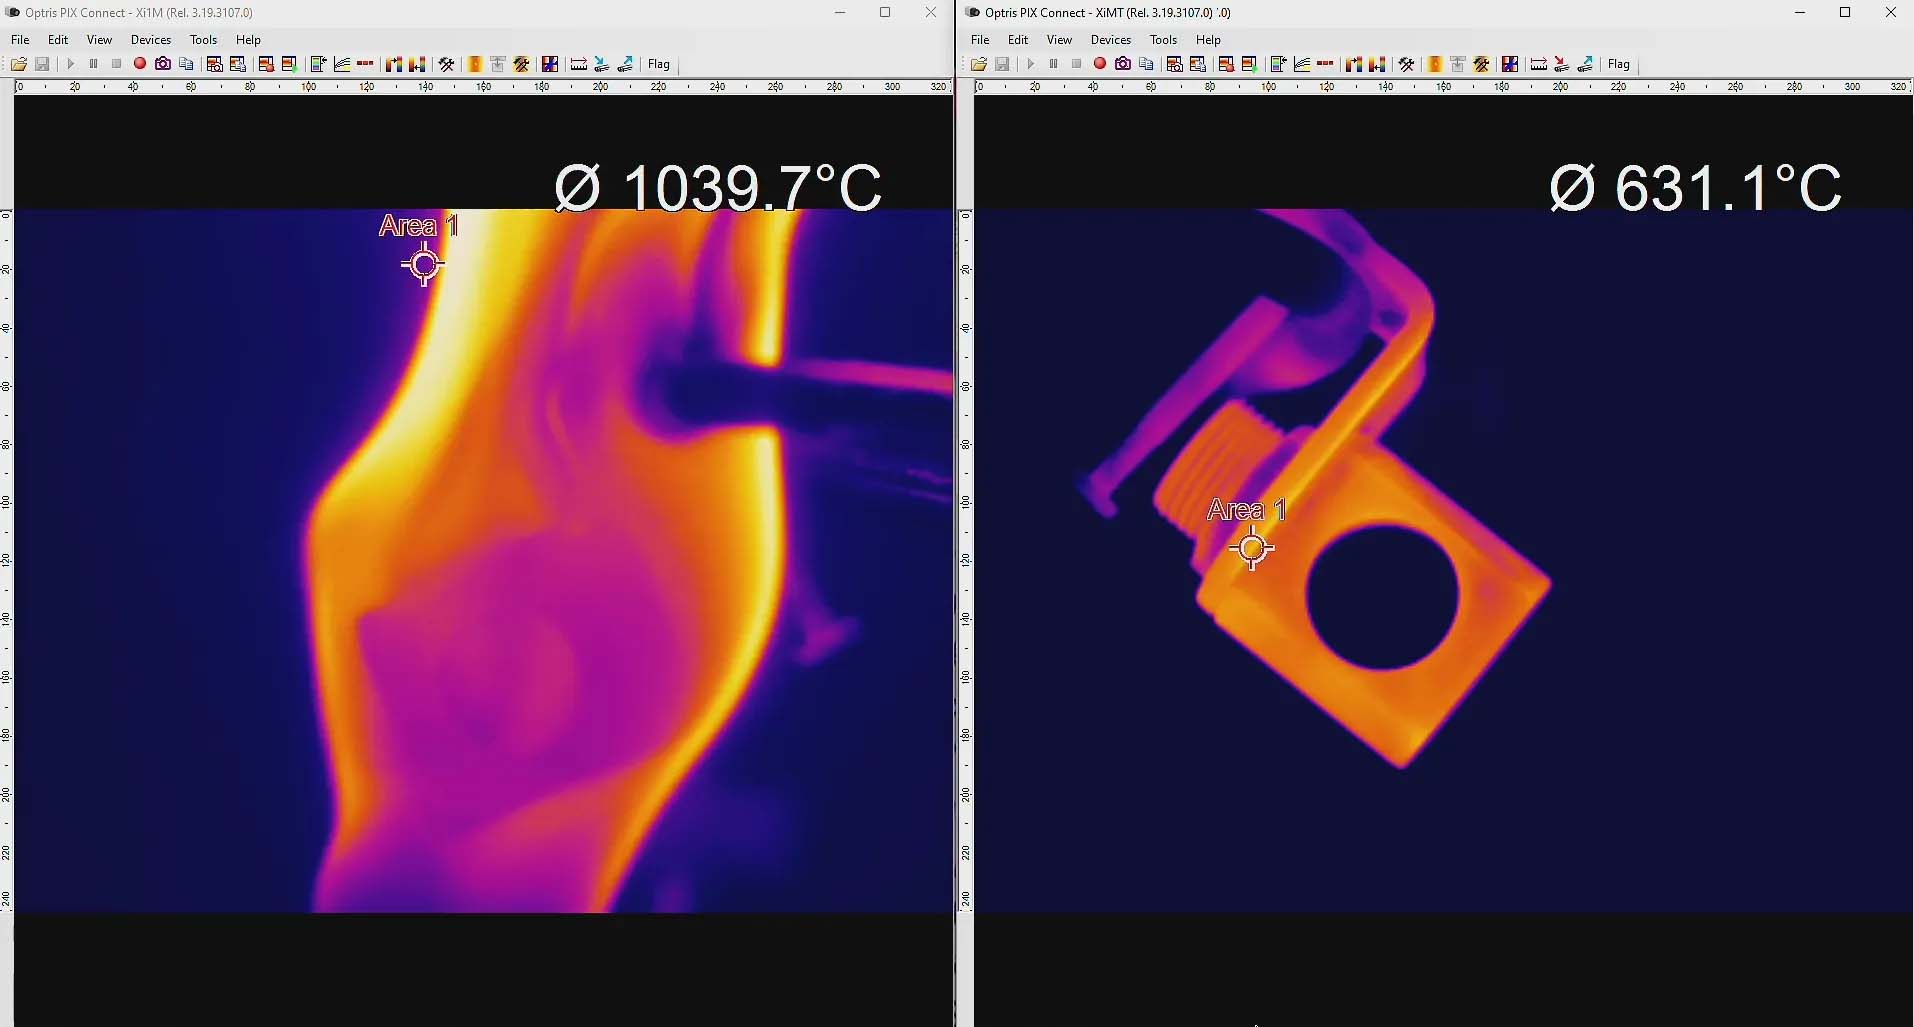Open the View menu in XiMT window
Image resolution: width=1914 pixels, height=1027 pixels.
1059,40
